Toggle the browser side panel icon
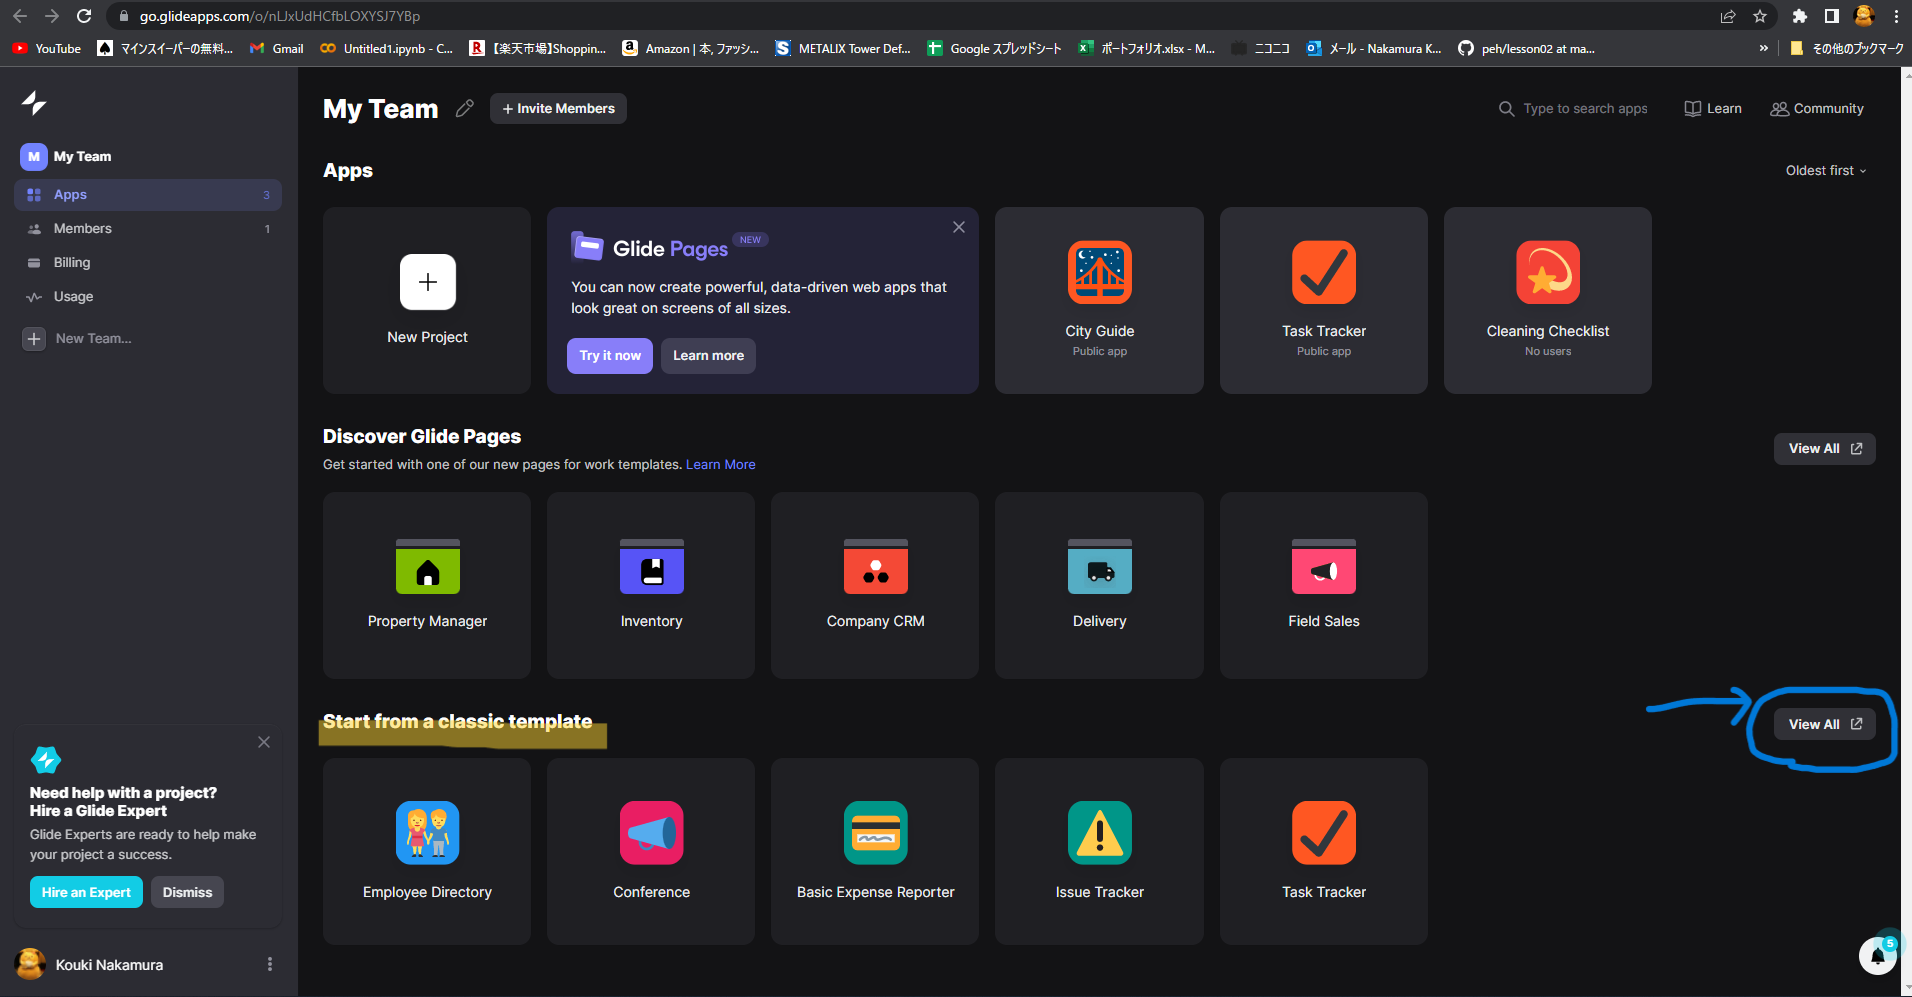 pyautogui.click(x=1832, y=16)
